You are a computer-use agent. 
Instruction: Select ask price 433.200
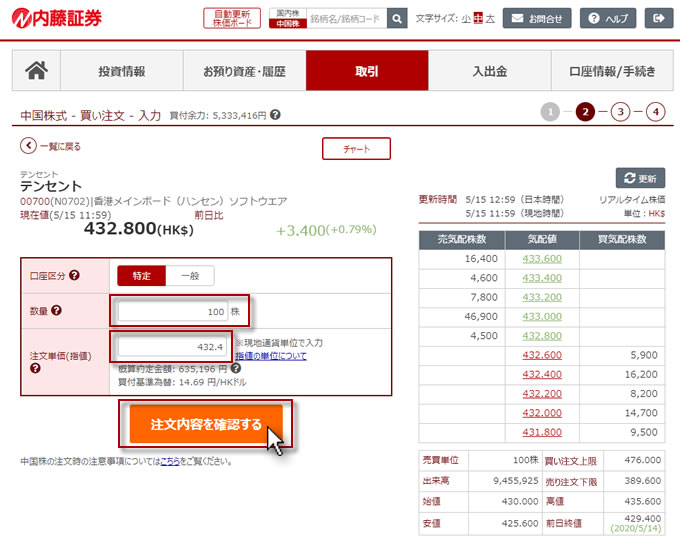tap(542, 297)
